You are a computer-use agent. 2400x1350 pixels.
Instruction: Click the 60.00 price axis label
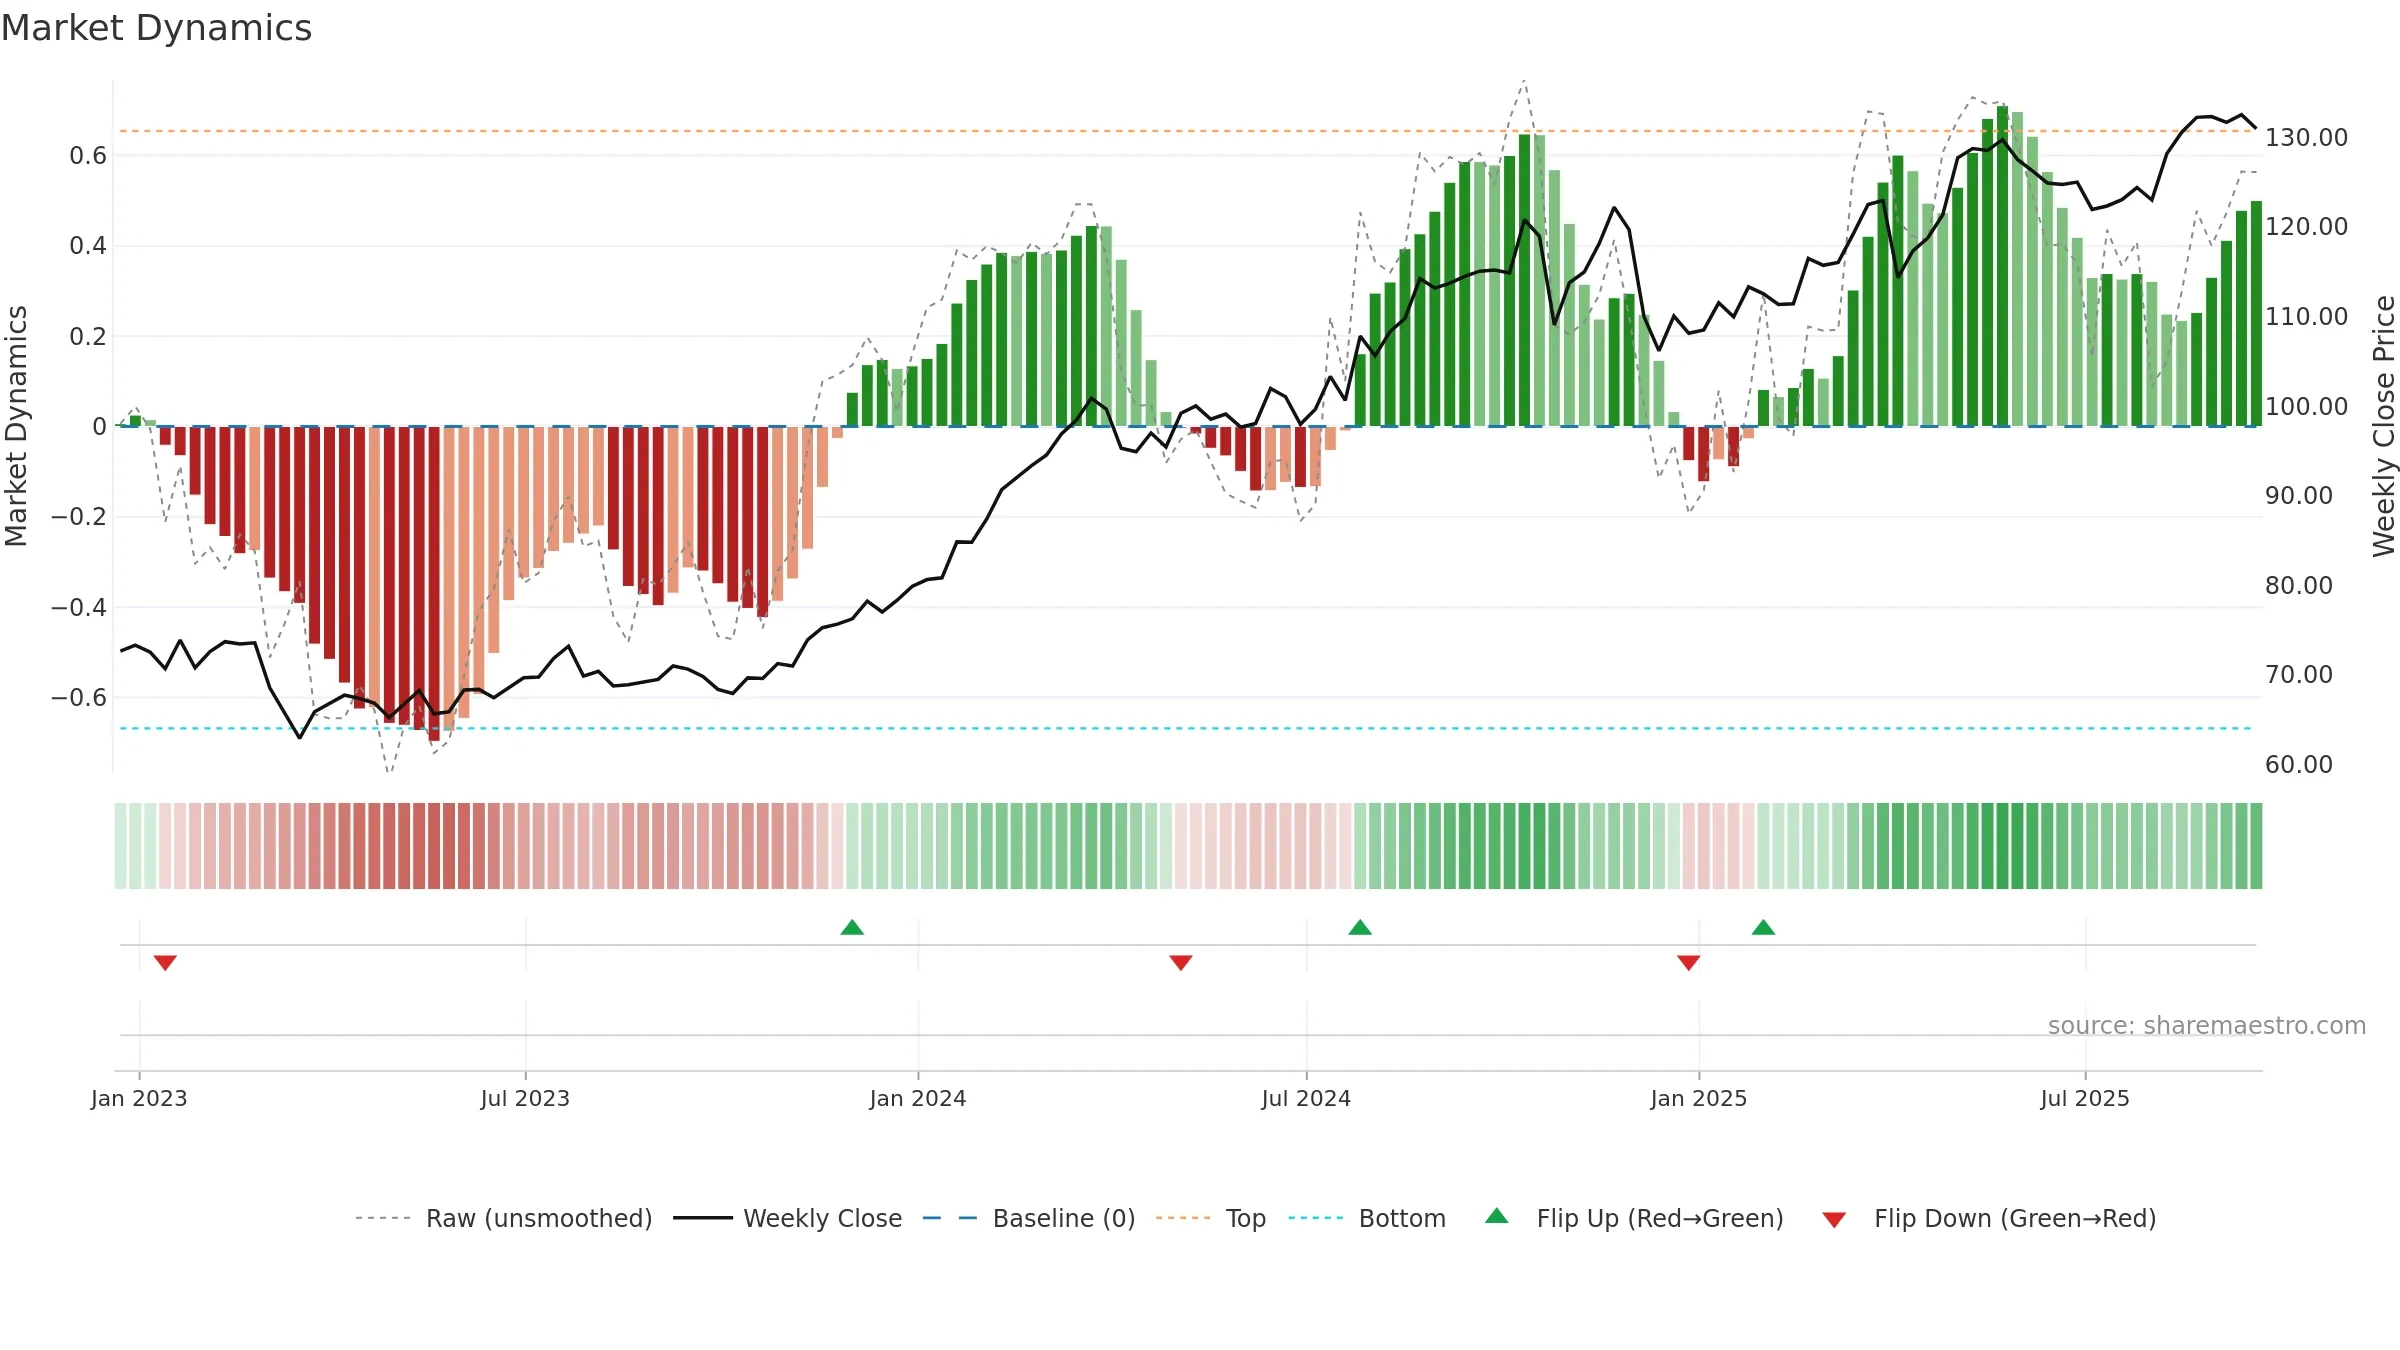pos(2299,764)
